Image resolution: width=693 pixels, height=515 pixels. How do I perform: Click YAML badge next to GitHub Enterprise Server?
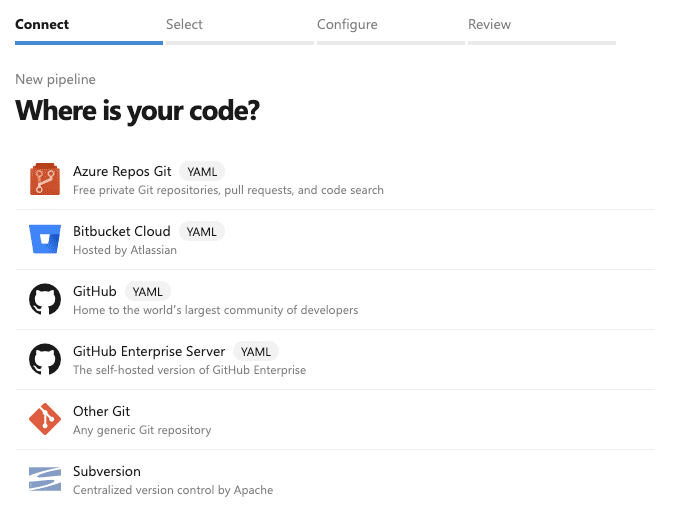tap(255, 352)
